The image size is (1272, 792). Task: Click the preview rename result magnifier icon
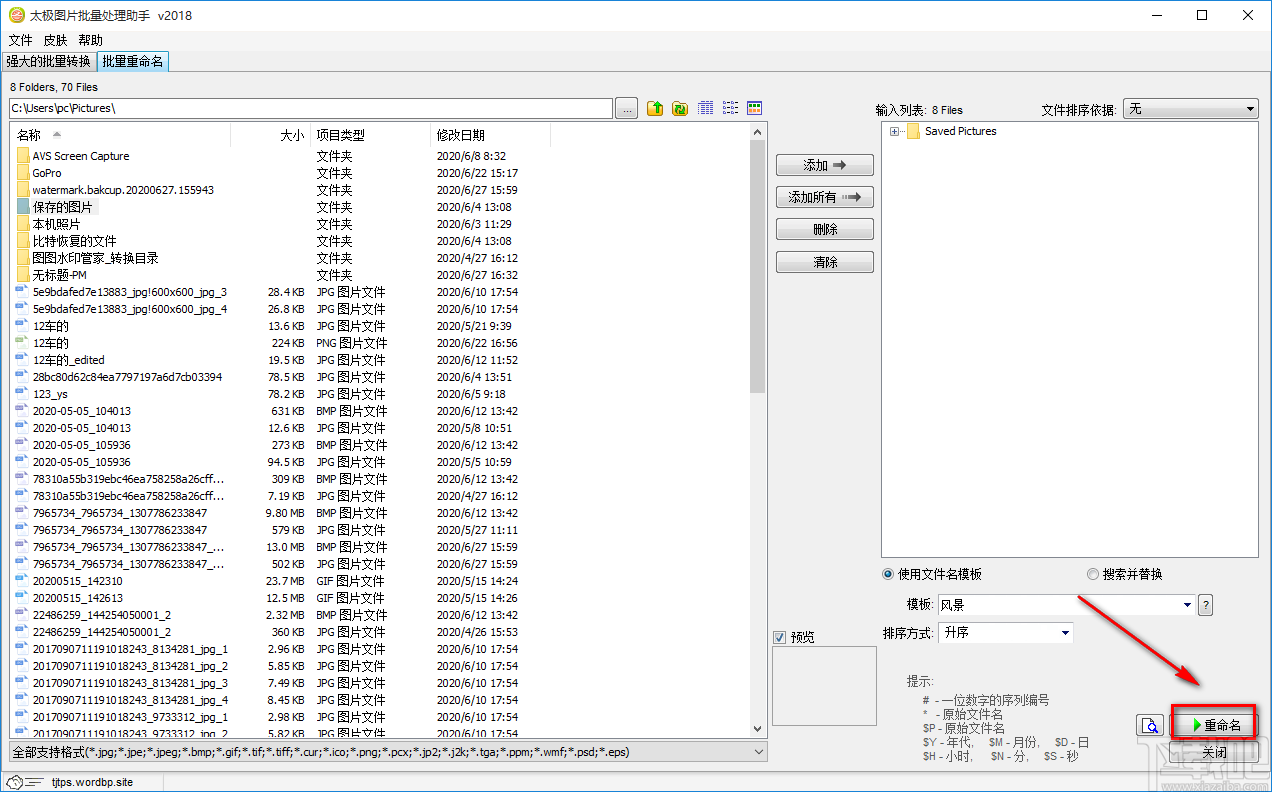1150,725
